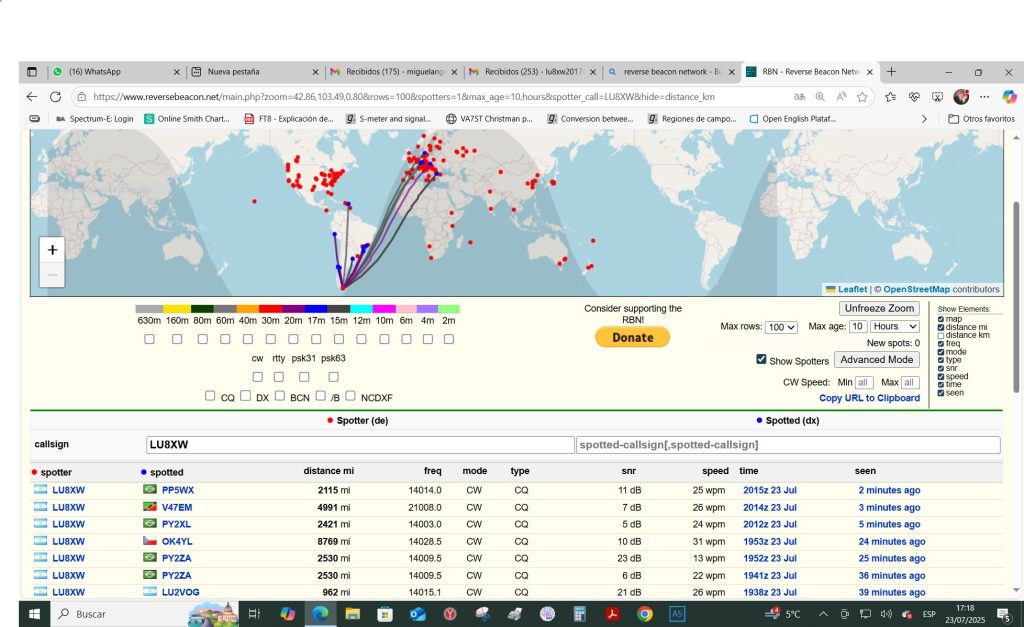Refresh the current browser page
The image size is (1024, 627).
pos(56,97)
